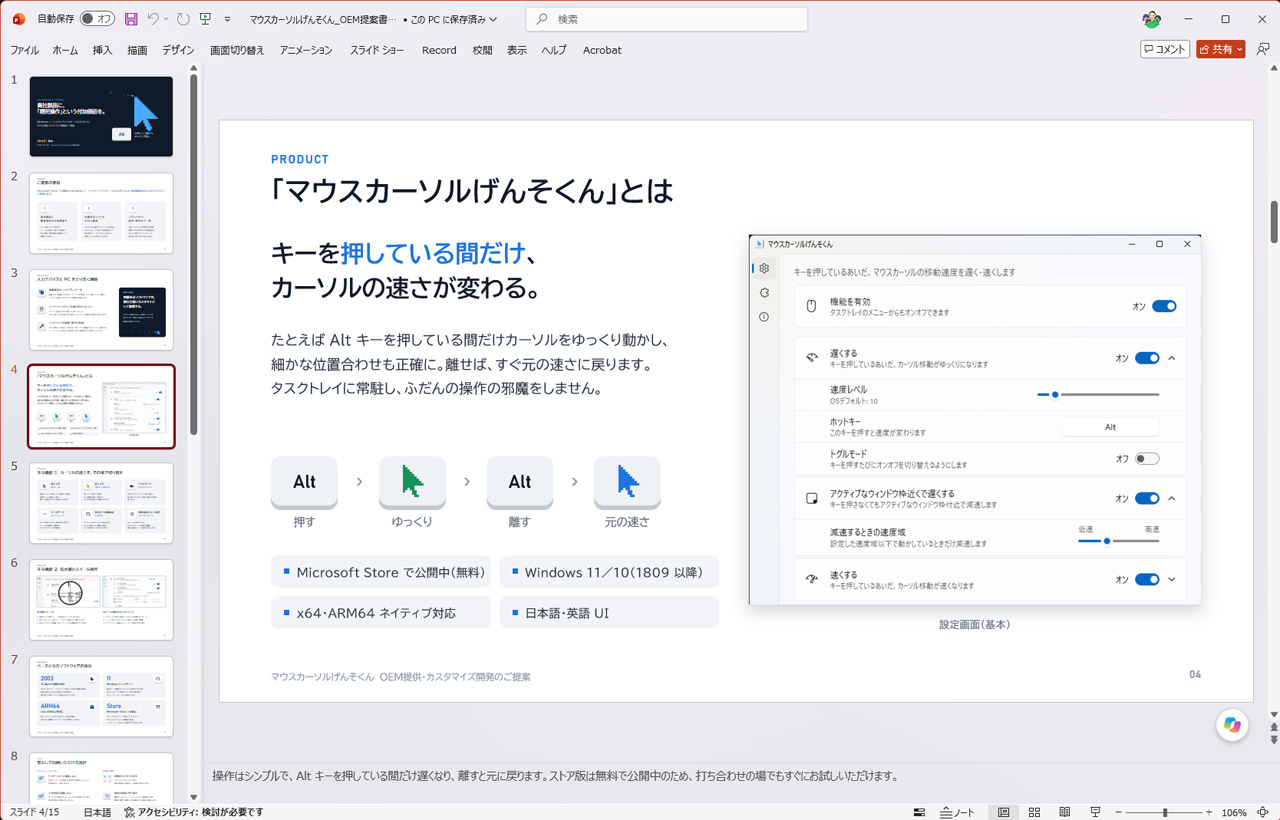The height and width of the screenshot is (820, 1280).
Task: Open the 共有 share dropdown arrow
Action: point(1240,49)
